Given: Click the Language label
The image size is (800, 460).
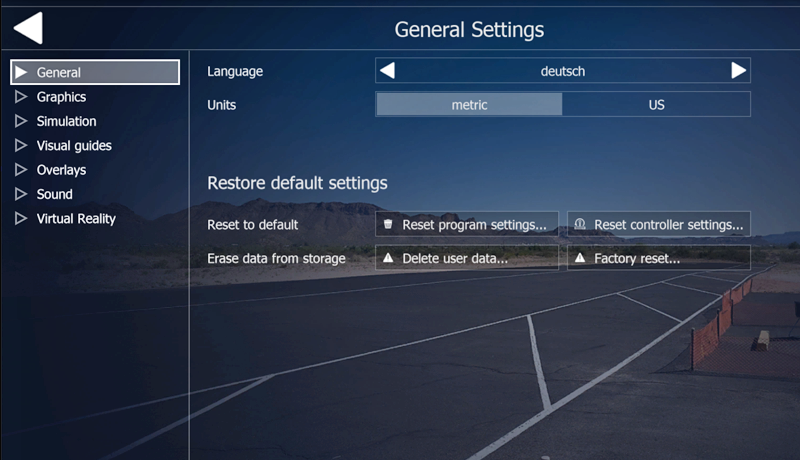Looking at the screenshot, I should coord(235,71).
